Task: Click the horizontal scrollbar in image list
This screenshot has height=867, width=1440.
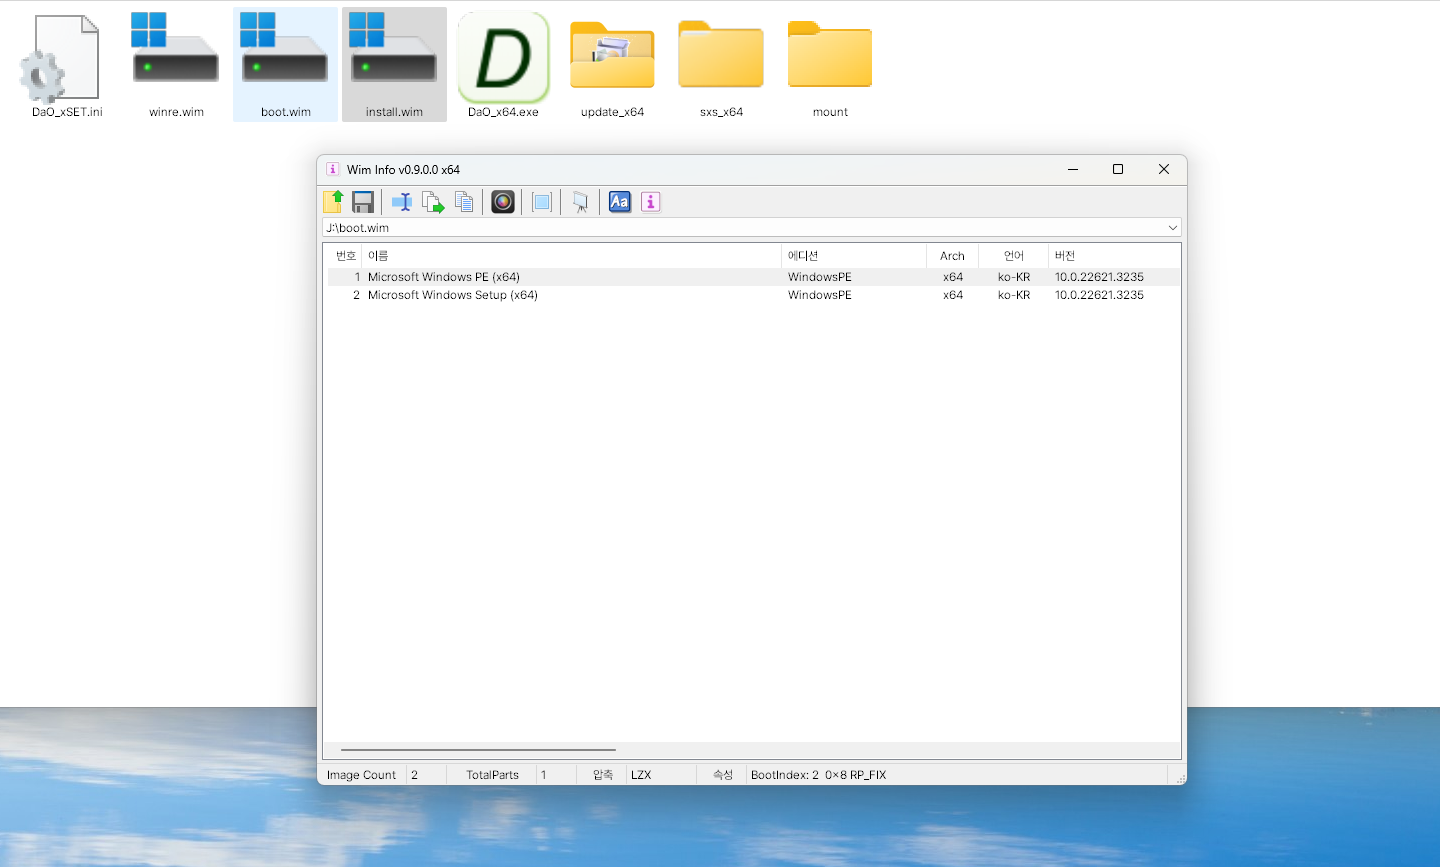Action: point(478,749)
